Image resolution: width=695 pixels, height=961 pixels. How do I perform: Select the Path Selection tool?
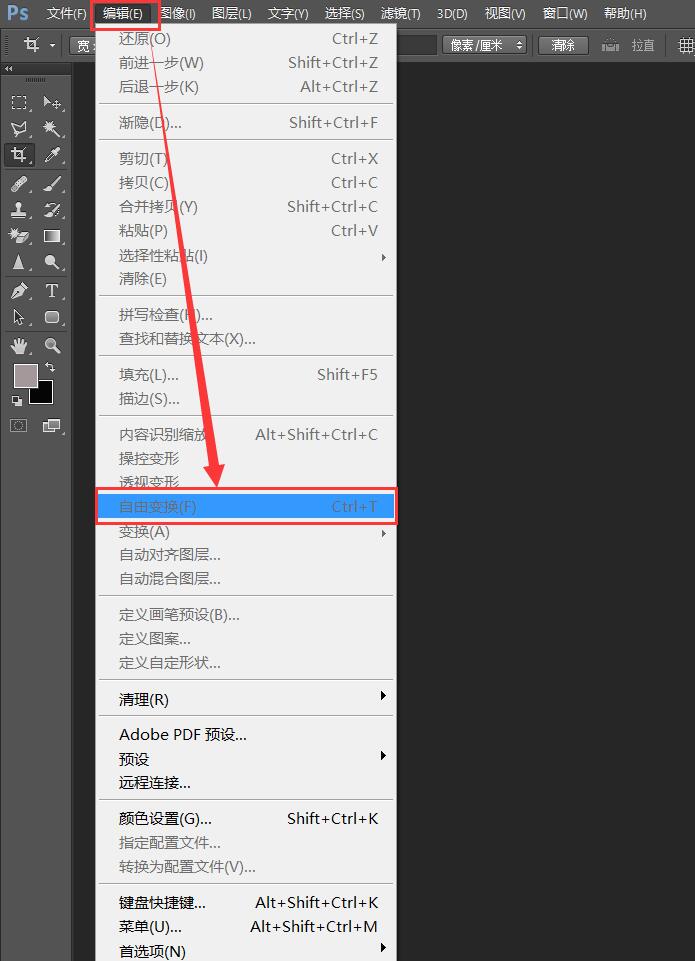coord(19,317)
